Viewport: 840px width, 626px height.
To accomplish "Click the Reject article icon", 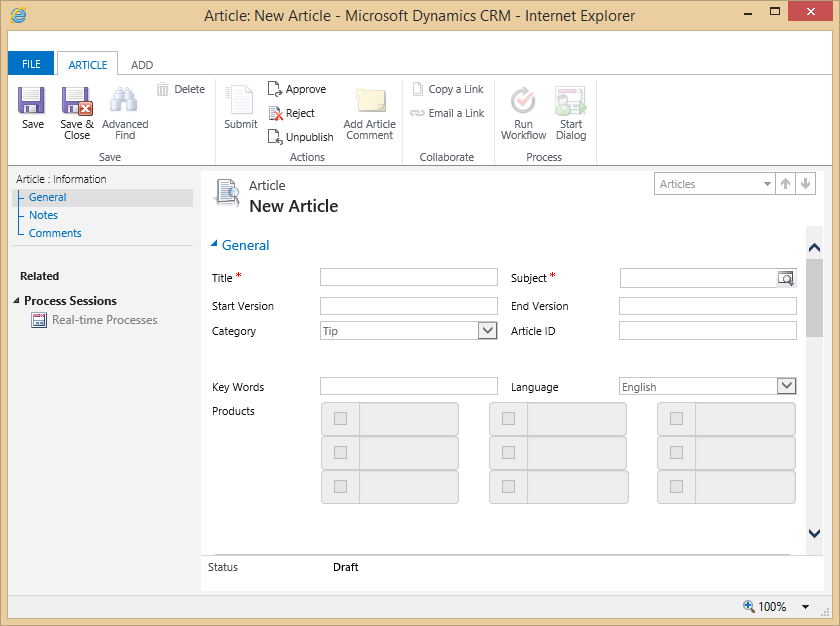I will tap(275, 113).
